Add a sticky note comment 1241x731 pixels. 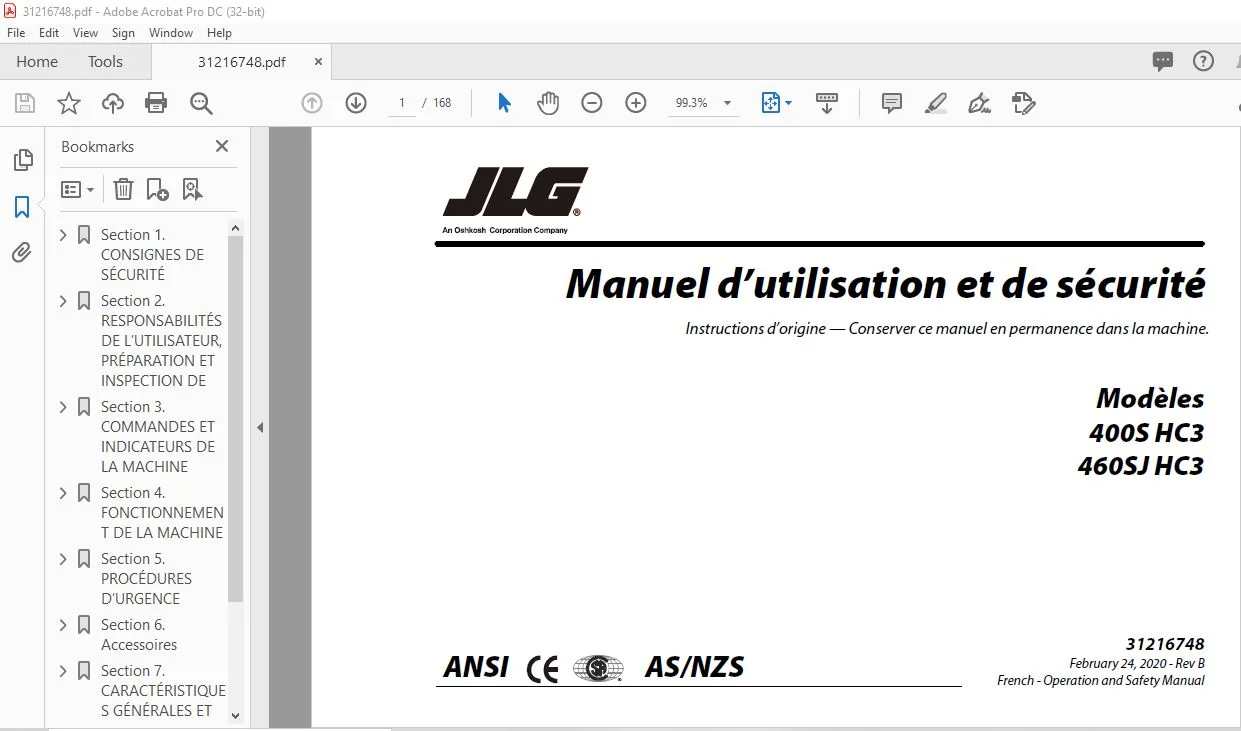pos(892,103)
